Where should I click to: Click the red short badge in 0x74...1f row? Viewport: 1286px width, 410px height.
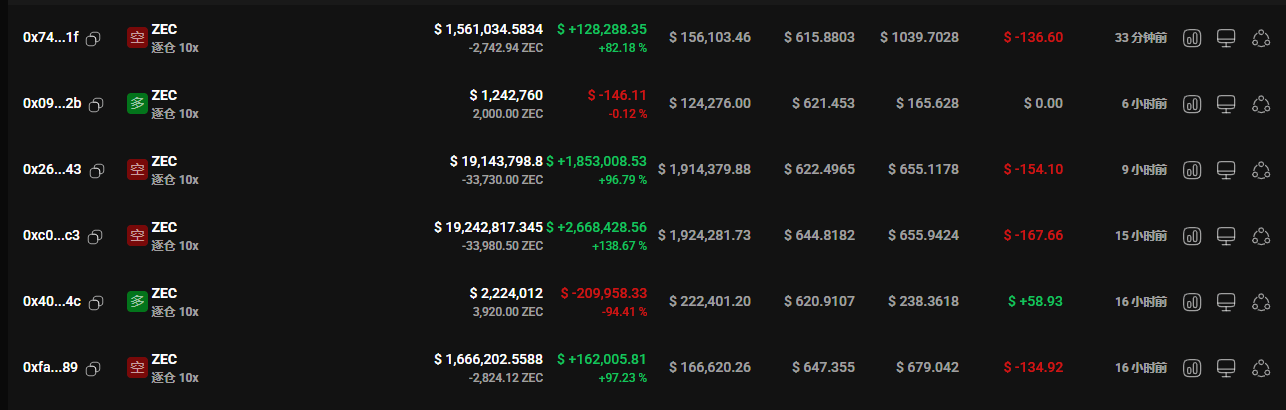click(x=137, y=38)
